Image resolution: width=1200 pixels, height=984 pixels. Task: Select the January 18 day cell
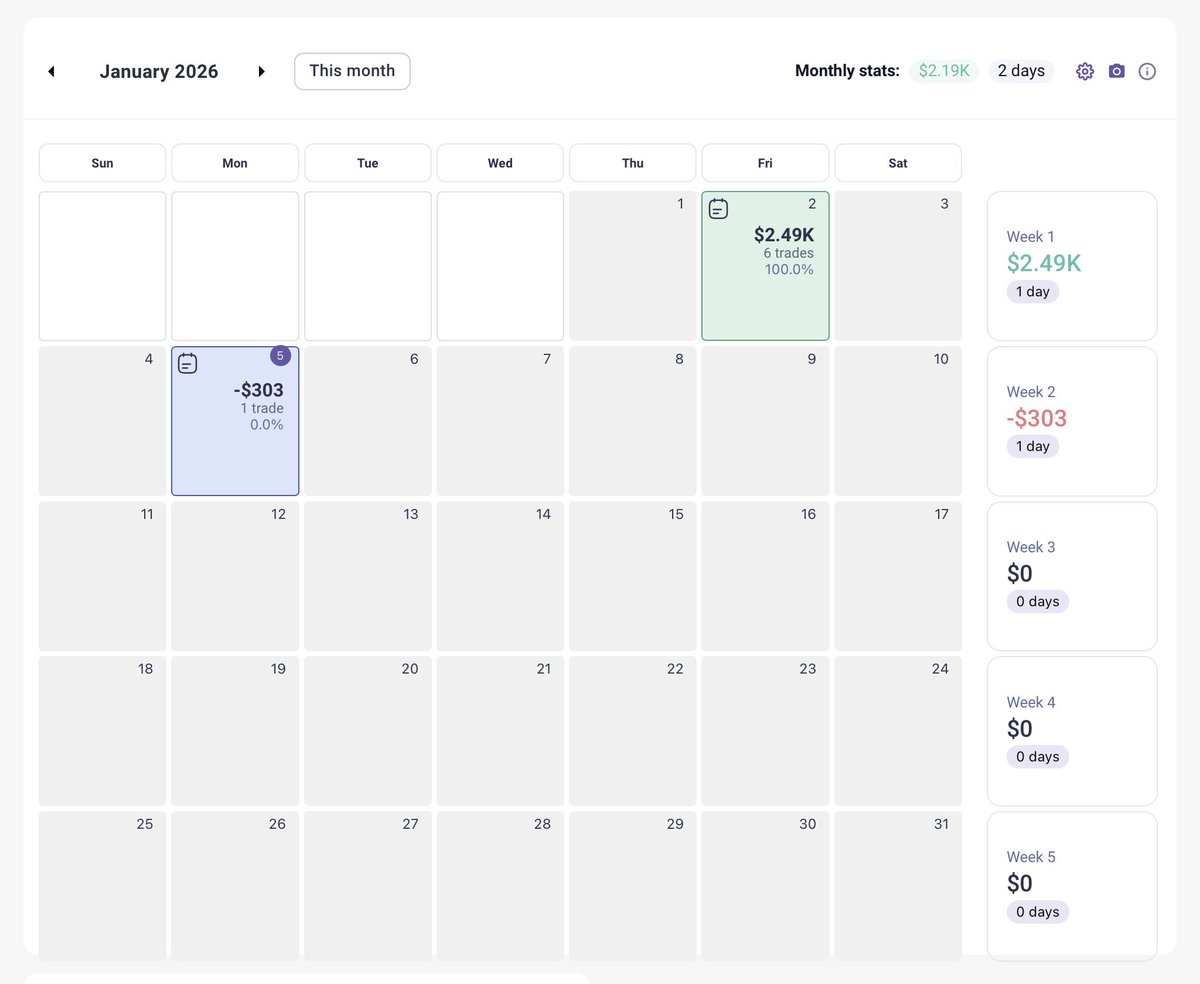tap(102, 731)
